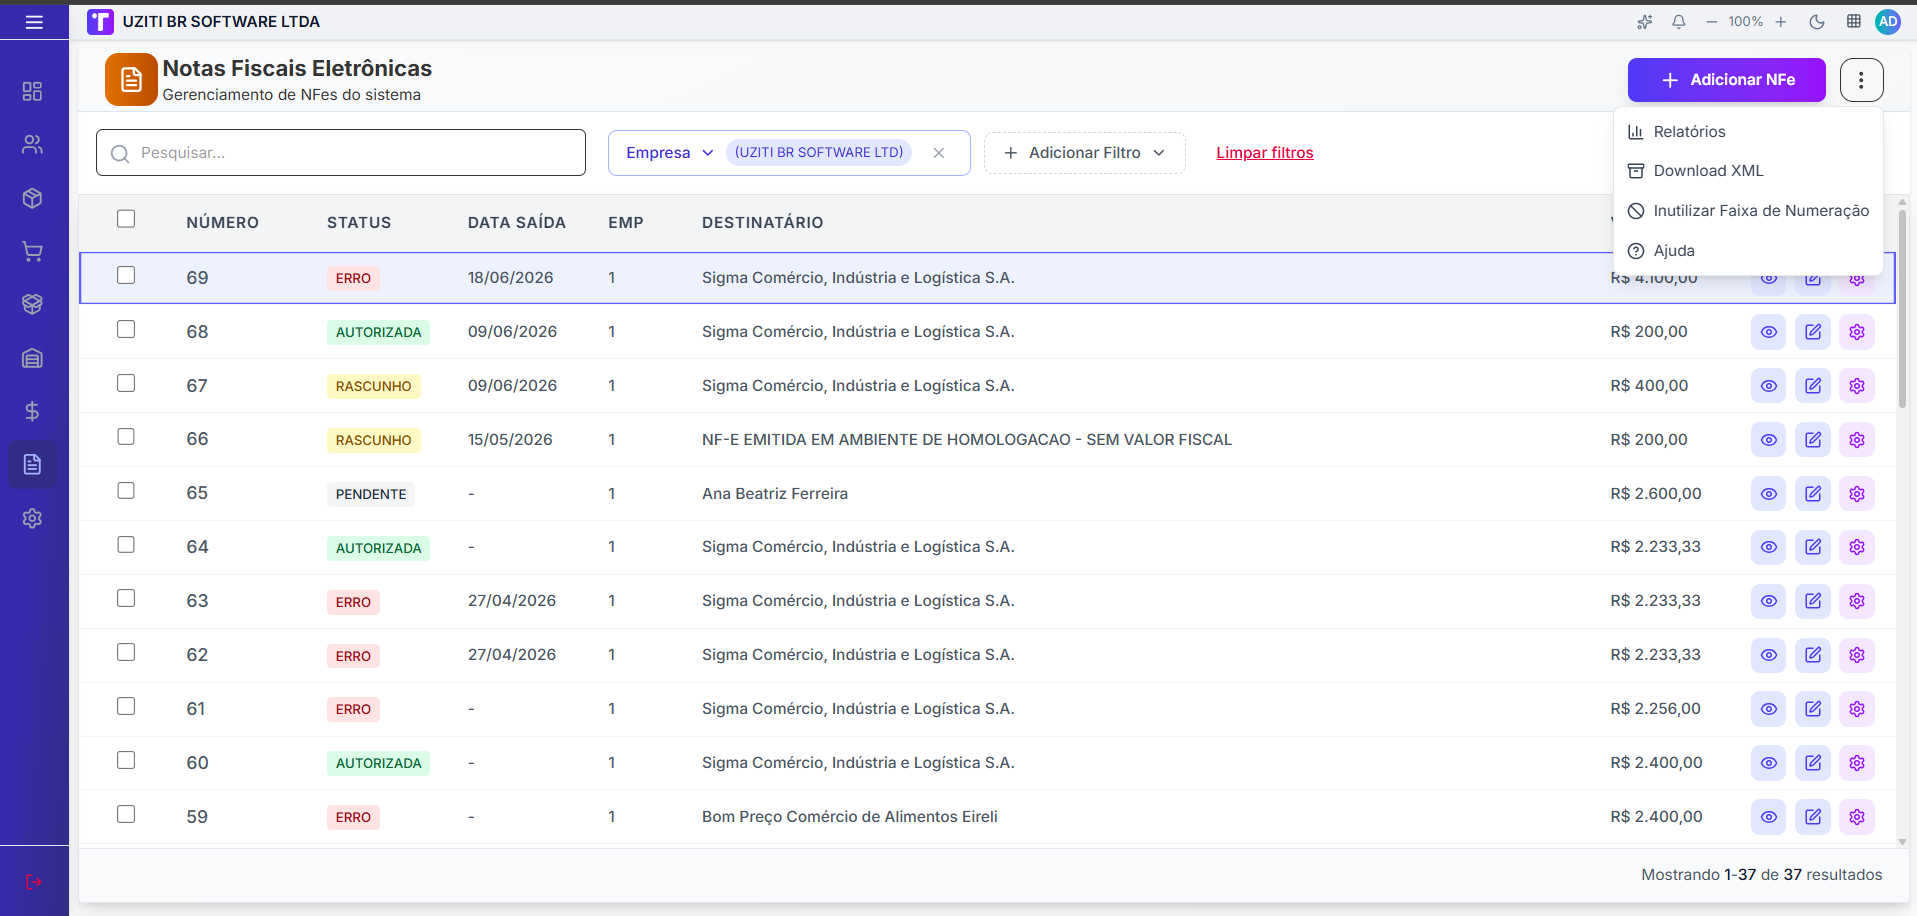Open the three-dot more options menu
This screenshot has height=916, width=1917.
point(1861,80)
